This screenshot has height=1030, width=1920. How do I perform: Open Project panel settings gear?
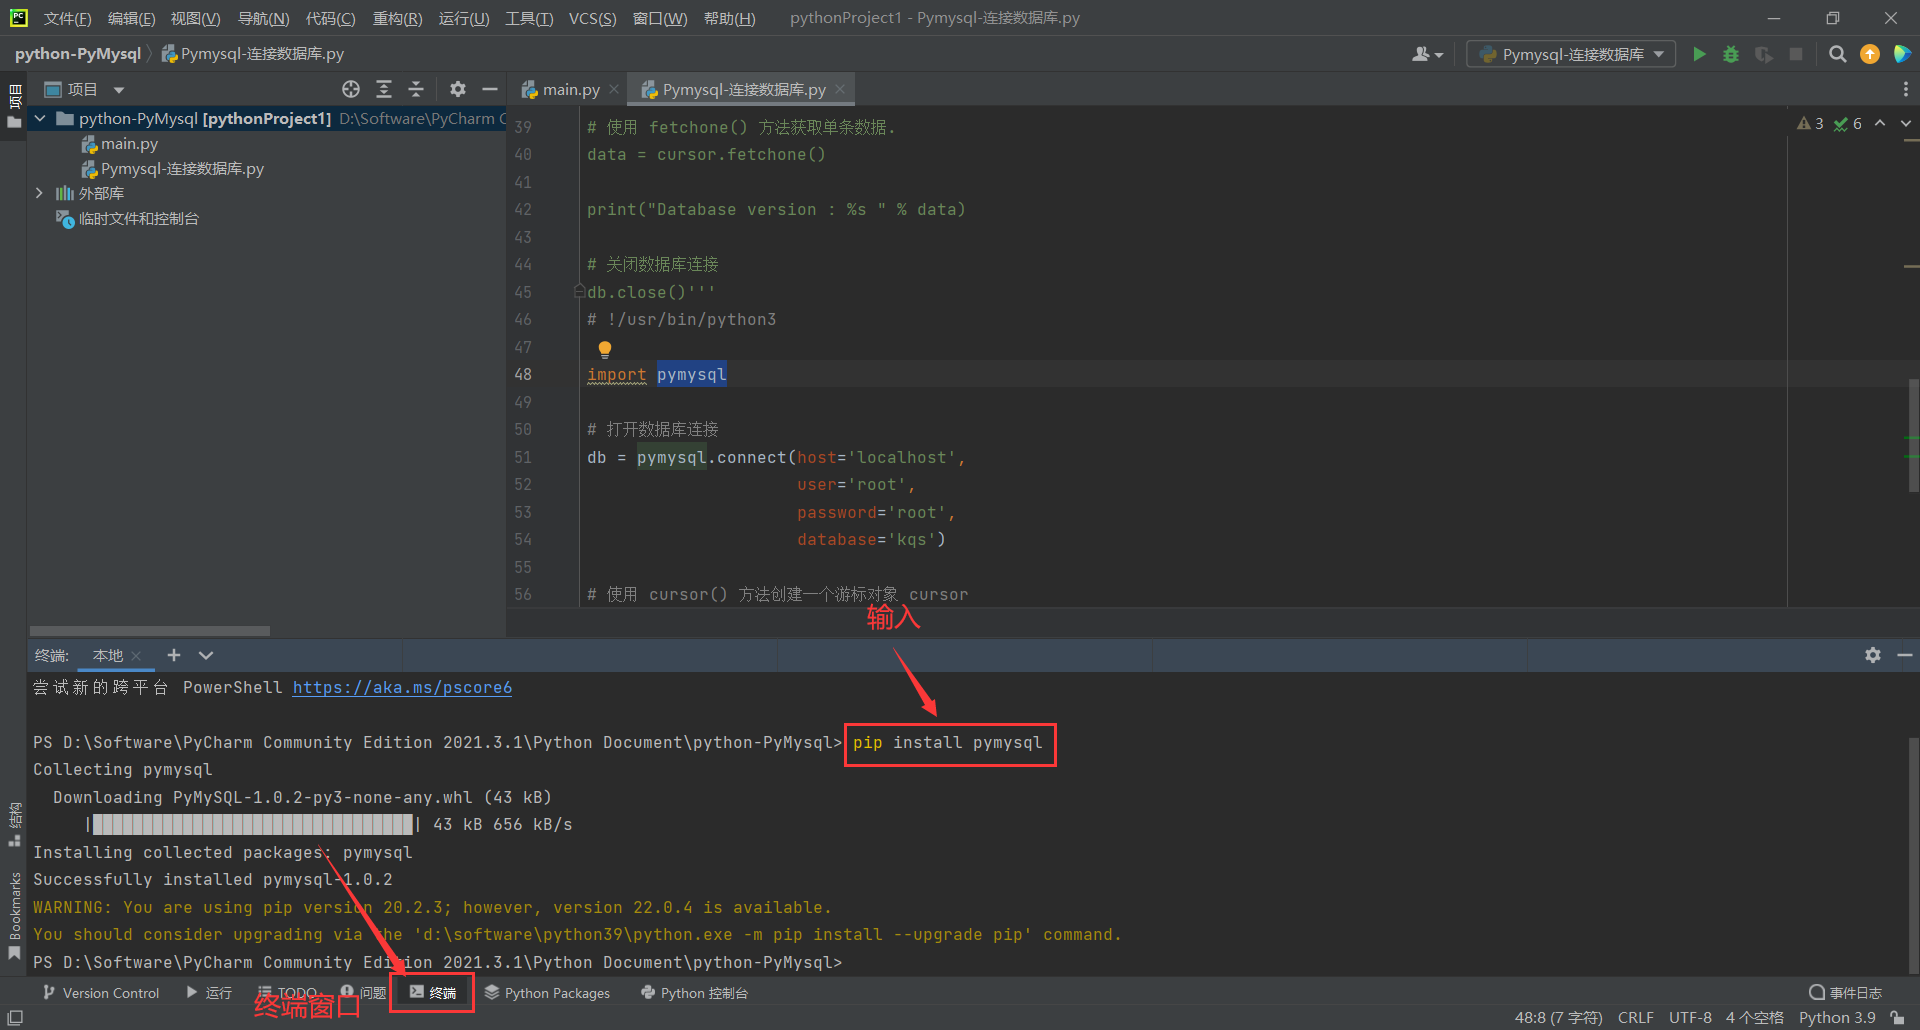[457, 89]
